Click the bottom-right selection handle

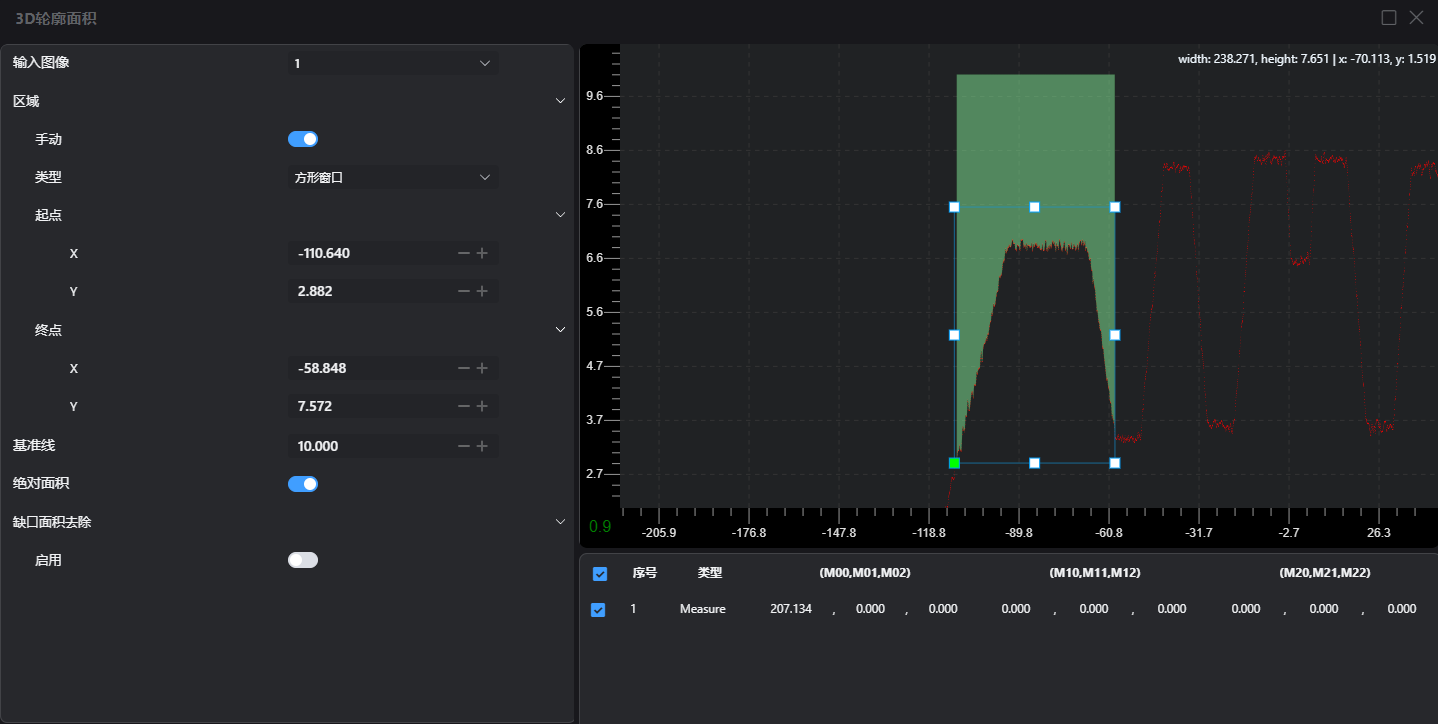[1115, 463]
